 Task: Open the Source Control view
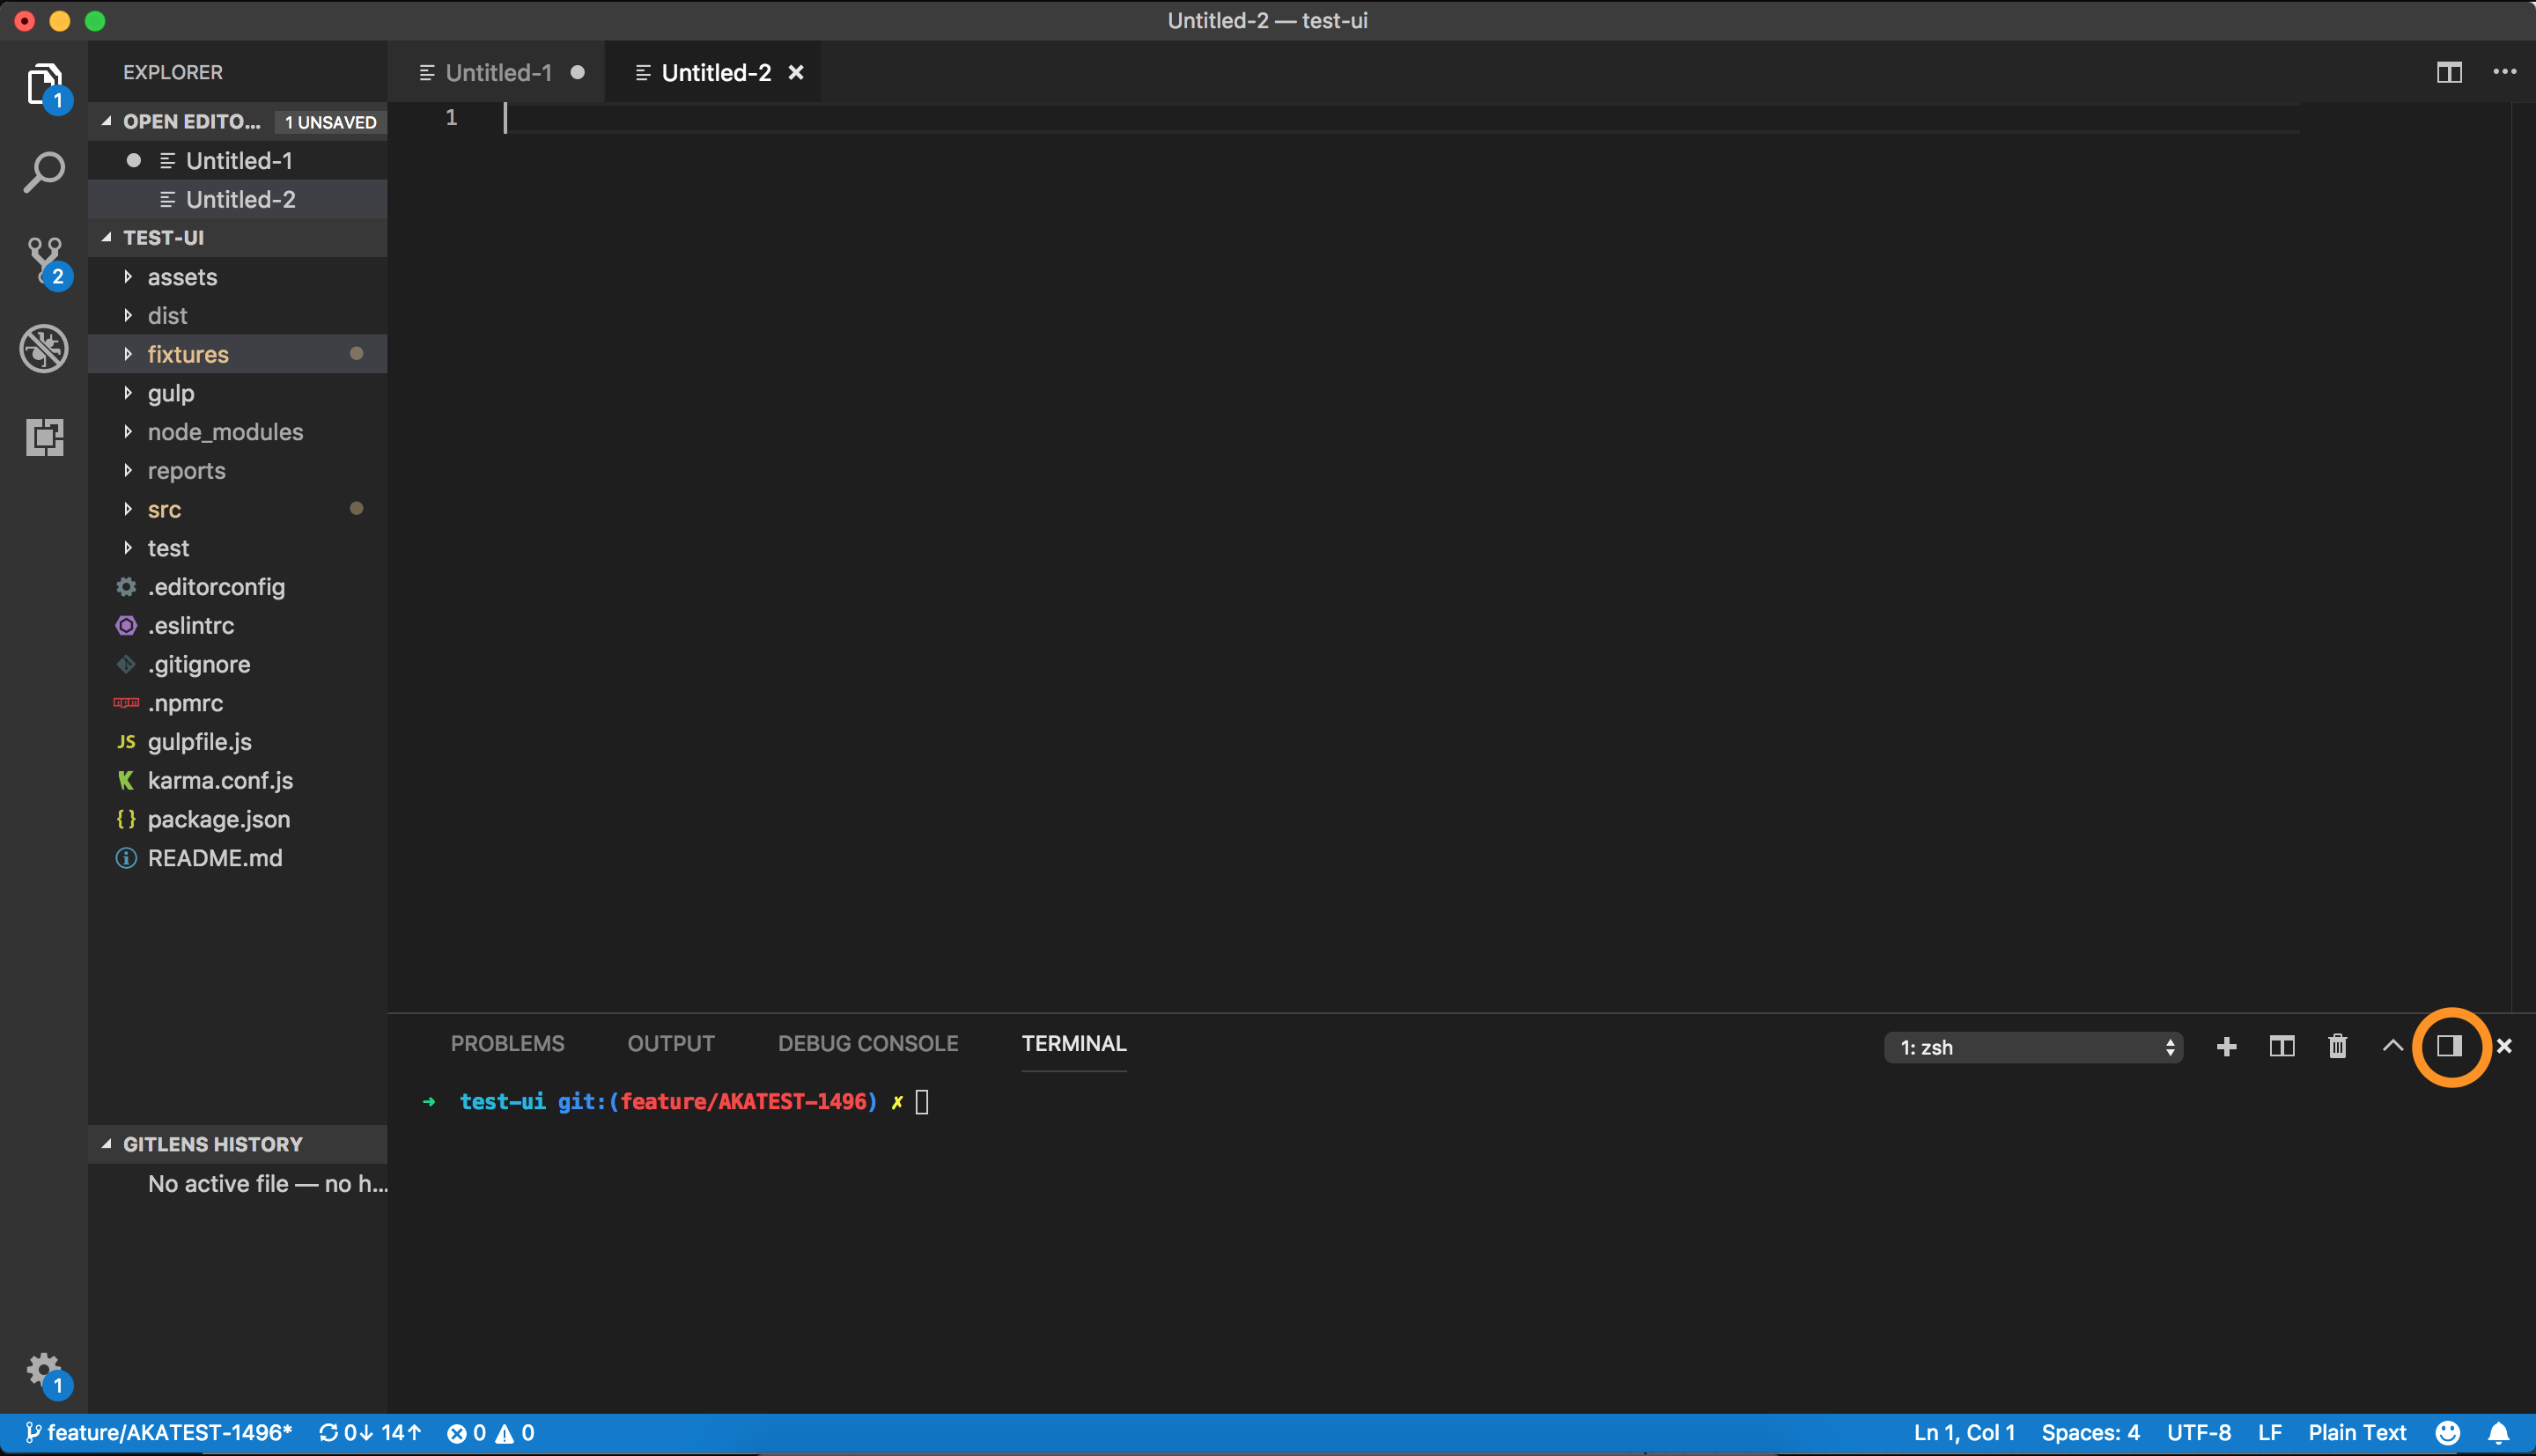(44, 260)
